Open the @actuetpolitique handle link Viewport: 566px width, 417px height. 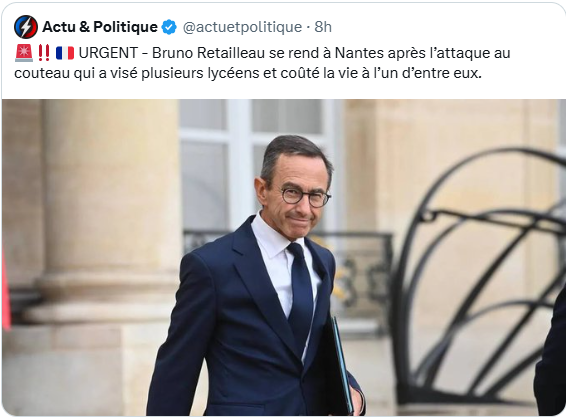click(242, 27)
